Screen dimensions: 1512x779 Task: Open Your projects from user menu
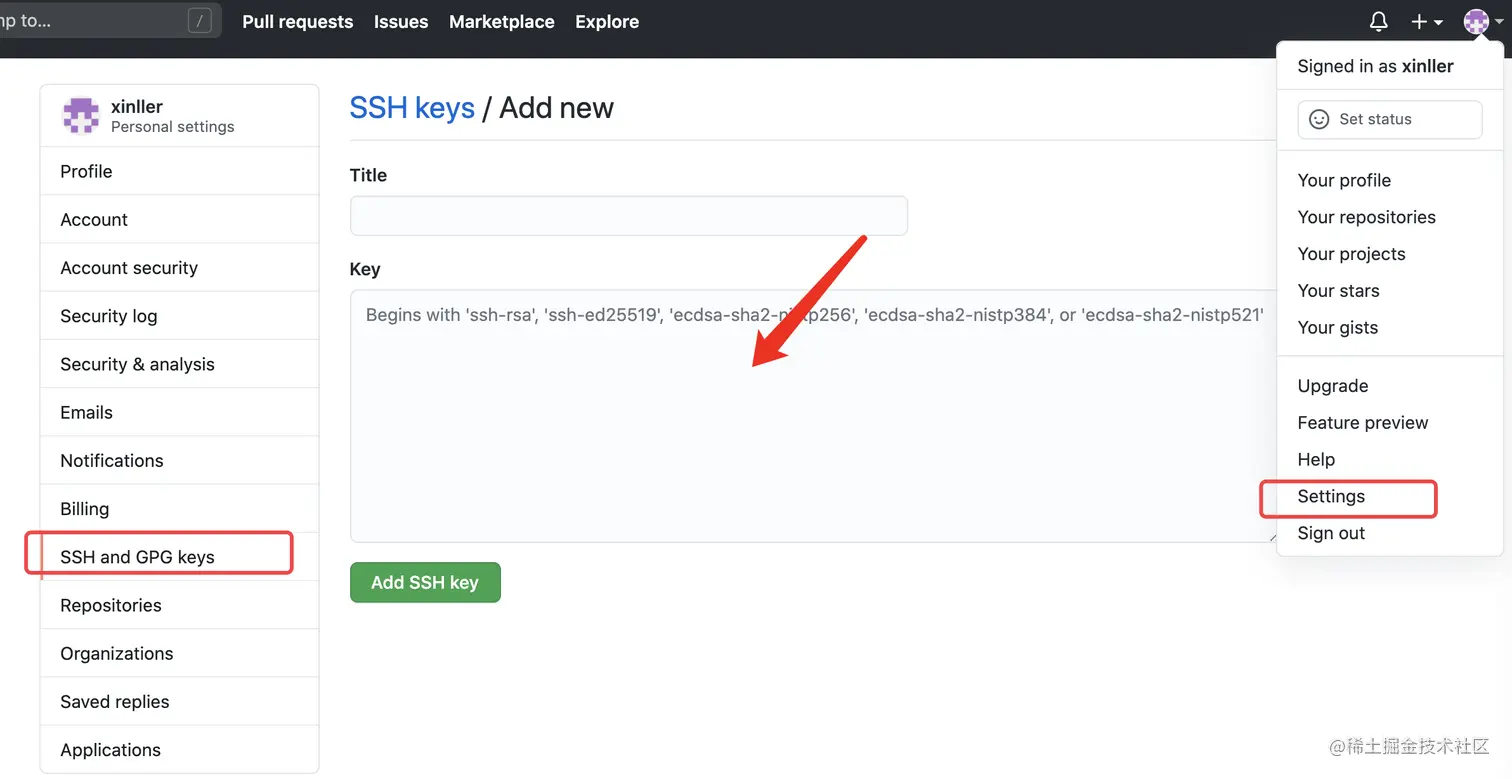[1389, 254]
